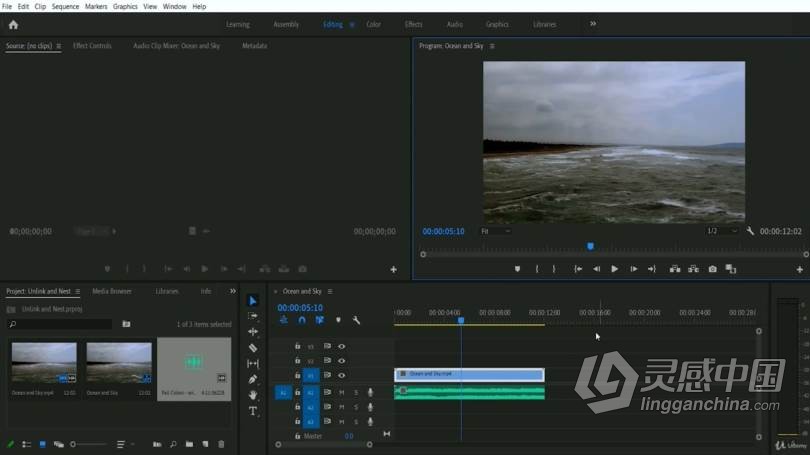Click Find magnifier in Project panel footer
This screenshot has height=455, width=810.
point(173,444)
